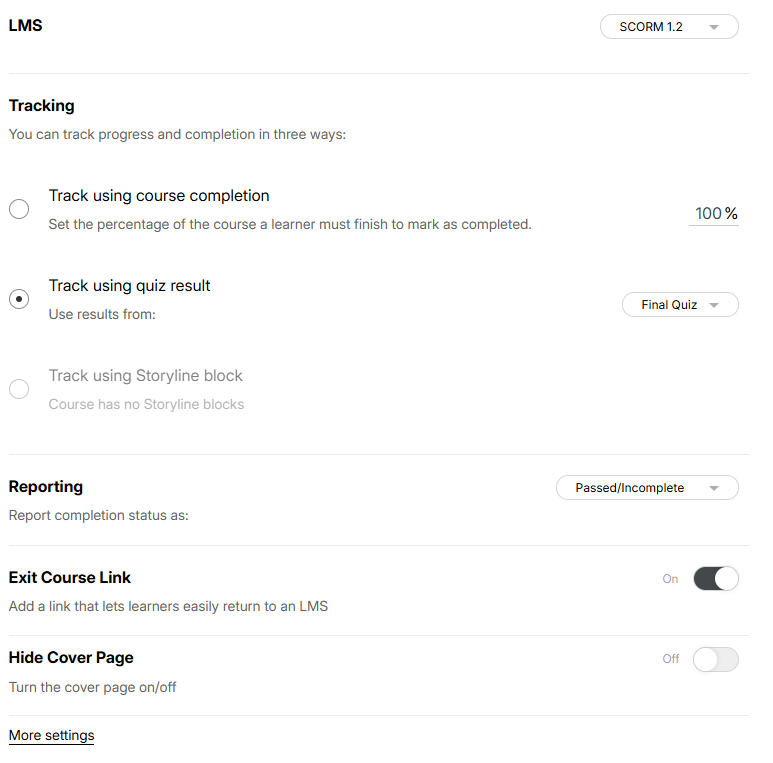Expand the Final Quiz results dropdown
The height and width of the screenshot is (763, 773).
click(680, 305)
